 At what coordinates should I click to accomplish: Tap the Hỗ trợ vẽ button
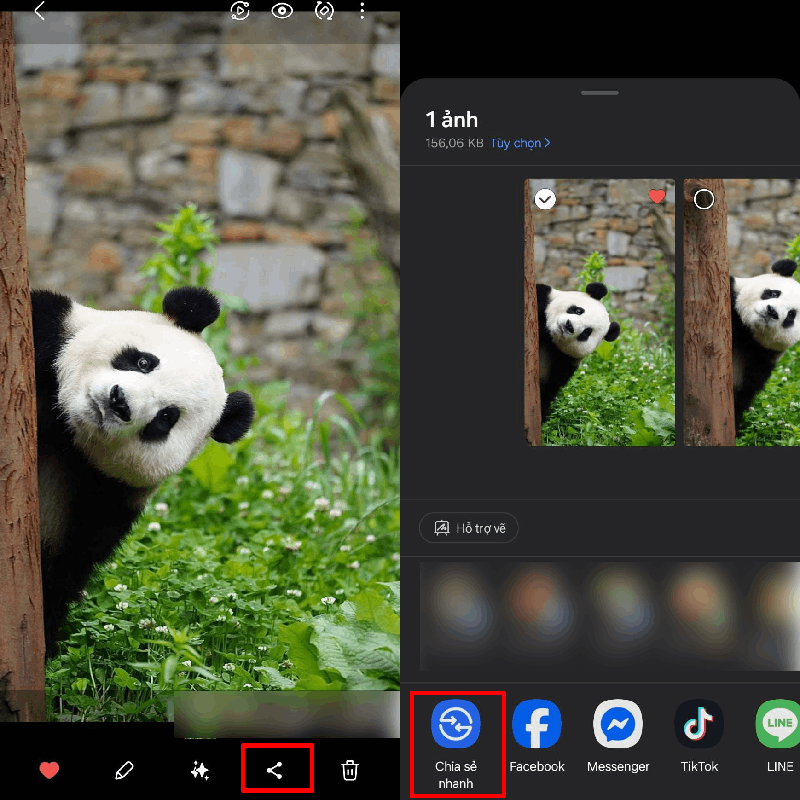pyautogui.click(x=469, y=528)
